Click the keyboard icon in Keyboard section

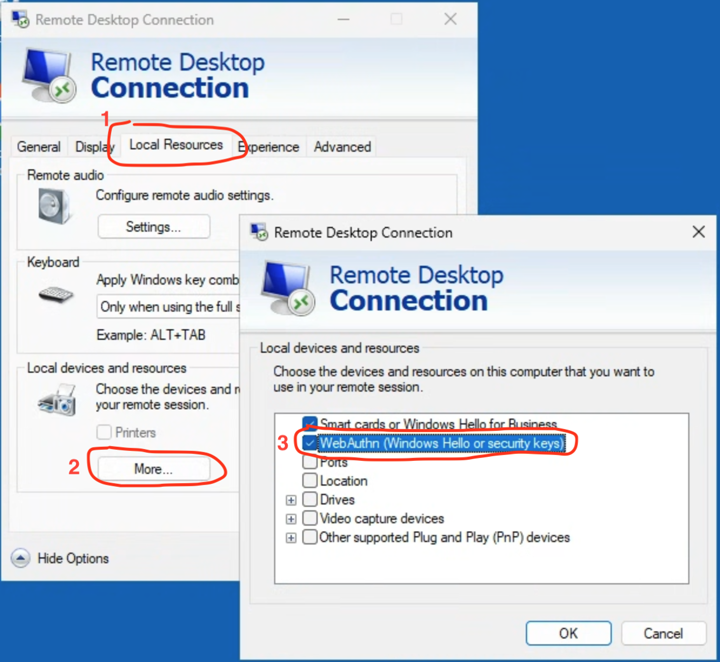coord(56,294)
